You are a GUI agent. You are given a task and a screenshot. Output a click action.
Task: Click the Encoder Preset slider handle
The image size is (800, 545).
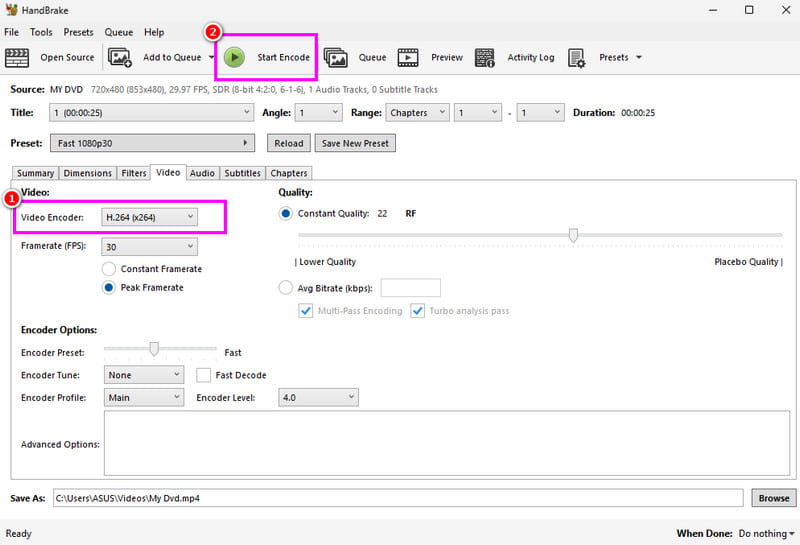pyautogui.click(x=154, y=349)
